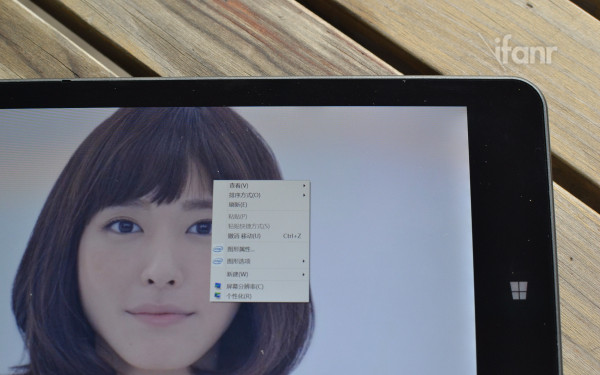Expand the 新建(W) submenu arrow
Viewport: 600px width, 375px height.
pos(304,274)
